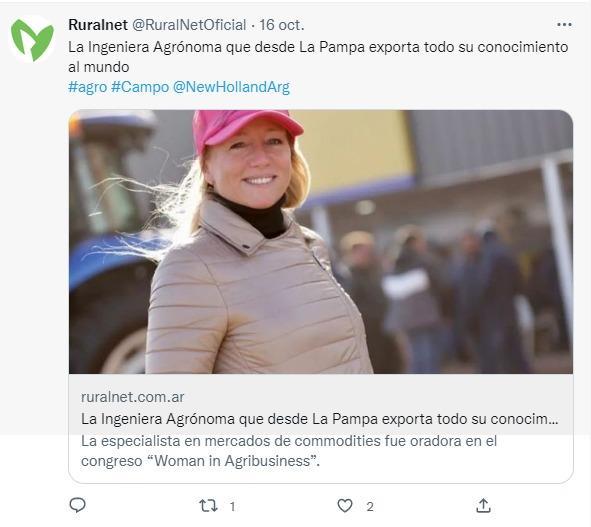This screenshot has height=527, width=591.
Task: Open the #Campo hashtag link
Action: (x=140, y=87)
